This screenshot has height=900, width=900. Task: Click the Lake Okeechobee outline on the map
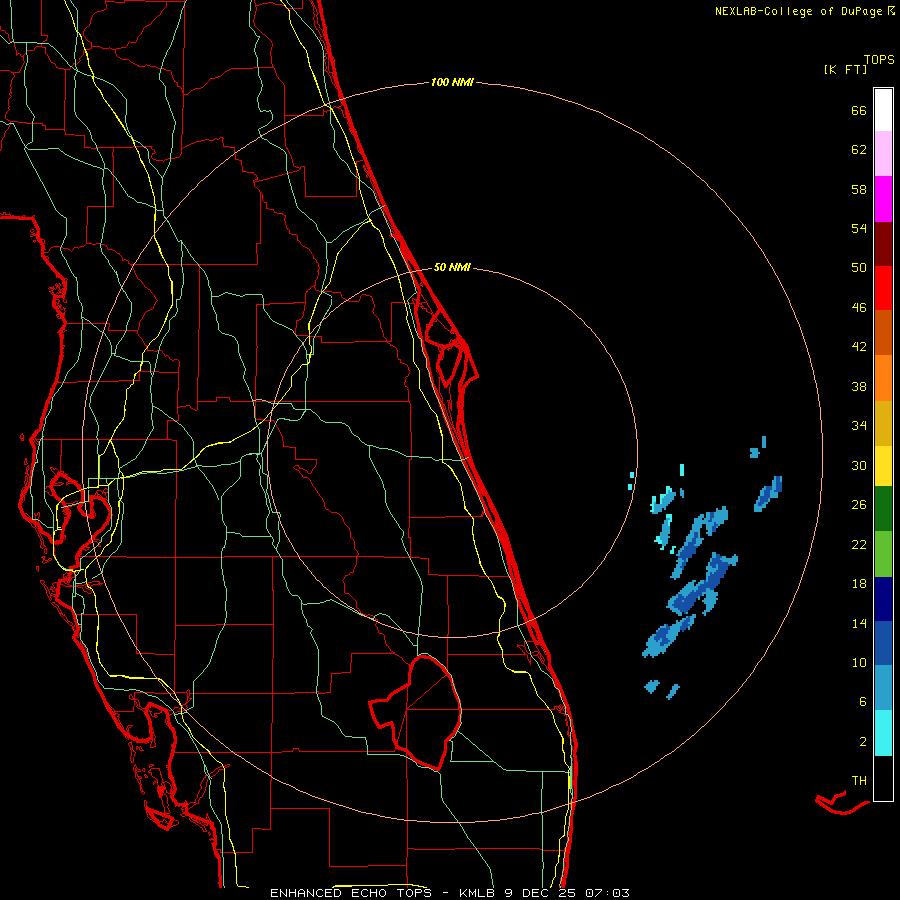[x=416, y=712]
